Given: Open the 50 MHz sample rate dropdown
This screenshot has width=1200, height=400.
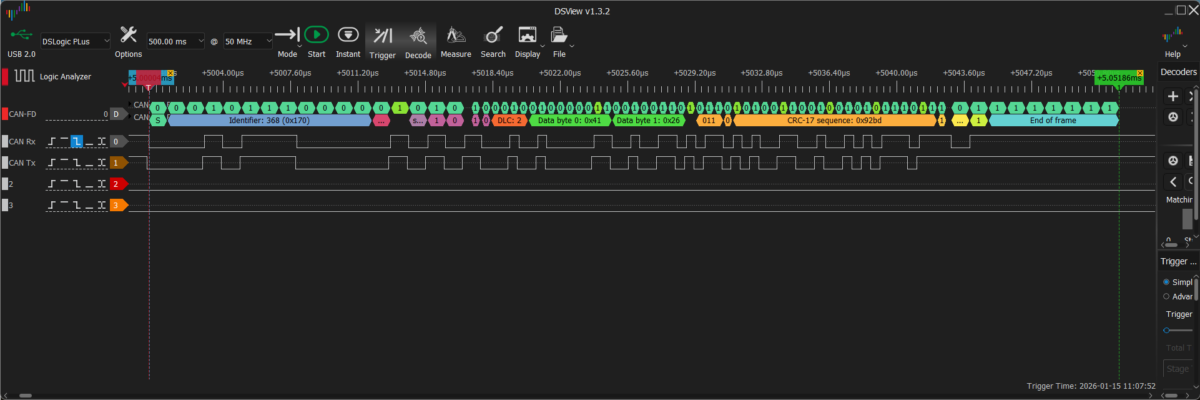Looking at the screenshot, I should (x=247, y=42).
